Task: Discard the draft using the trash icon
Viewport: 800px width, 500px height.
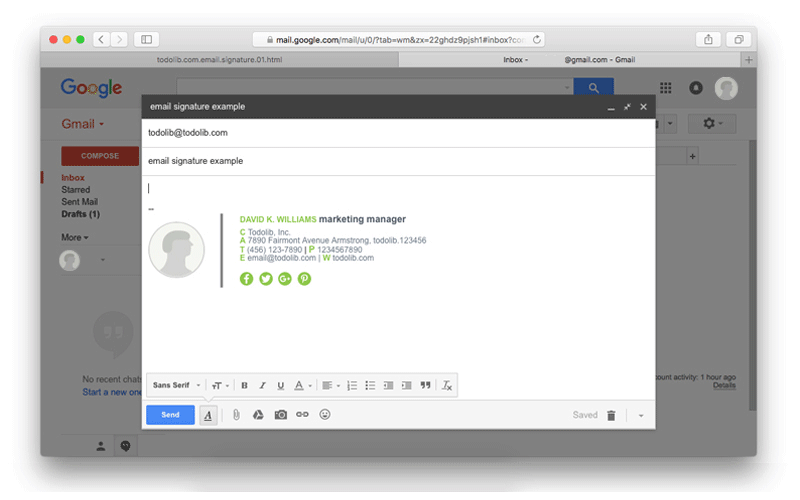Action: tap(611, 415)
